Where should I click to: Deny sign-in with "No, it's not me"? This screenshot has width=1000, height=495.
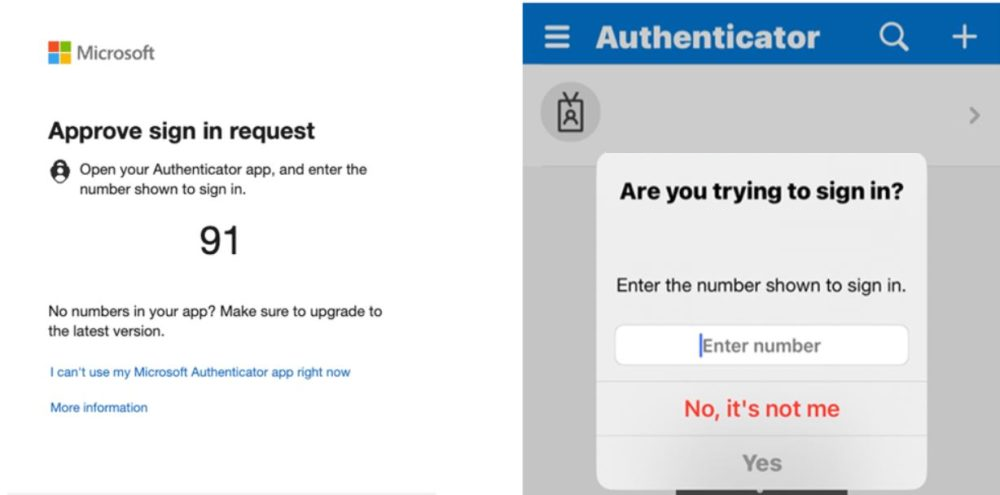tap(761, 408)
